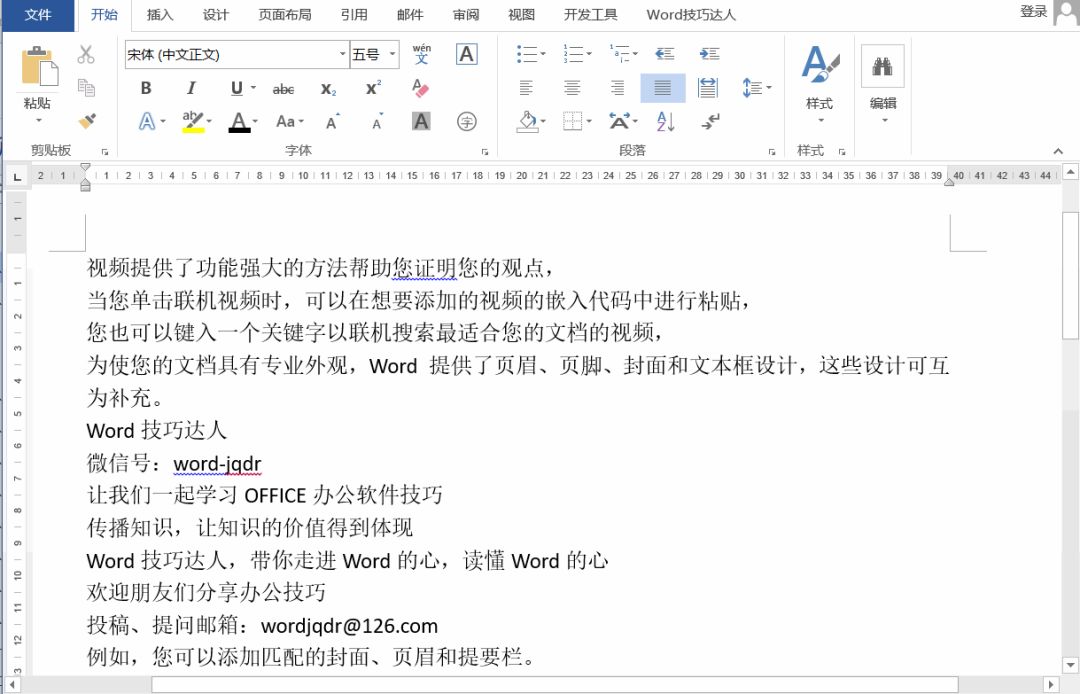This screenshot has height=694, width=1080.
Task: Insert an enclosed character with the circled 字 icon
Action: point(466,122)
